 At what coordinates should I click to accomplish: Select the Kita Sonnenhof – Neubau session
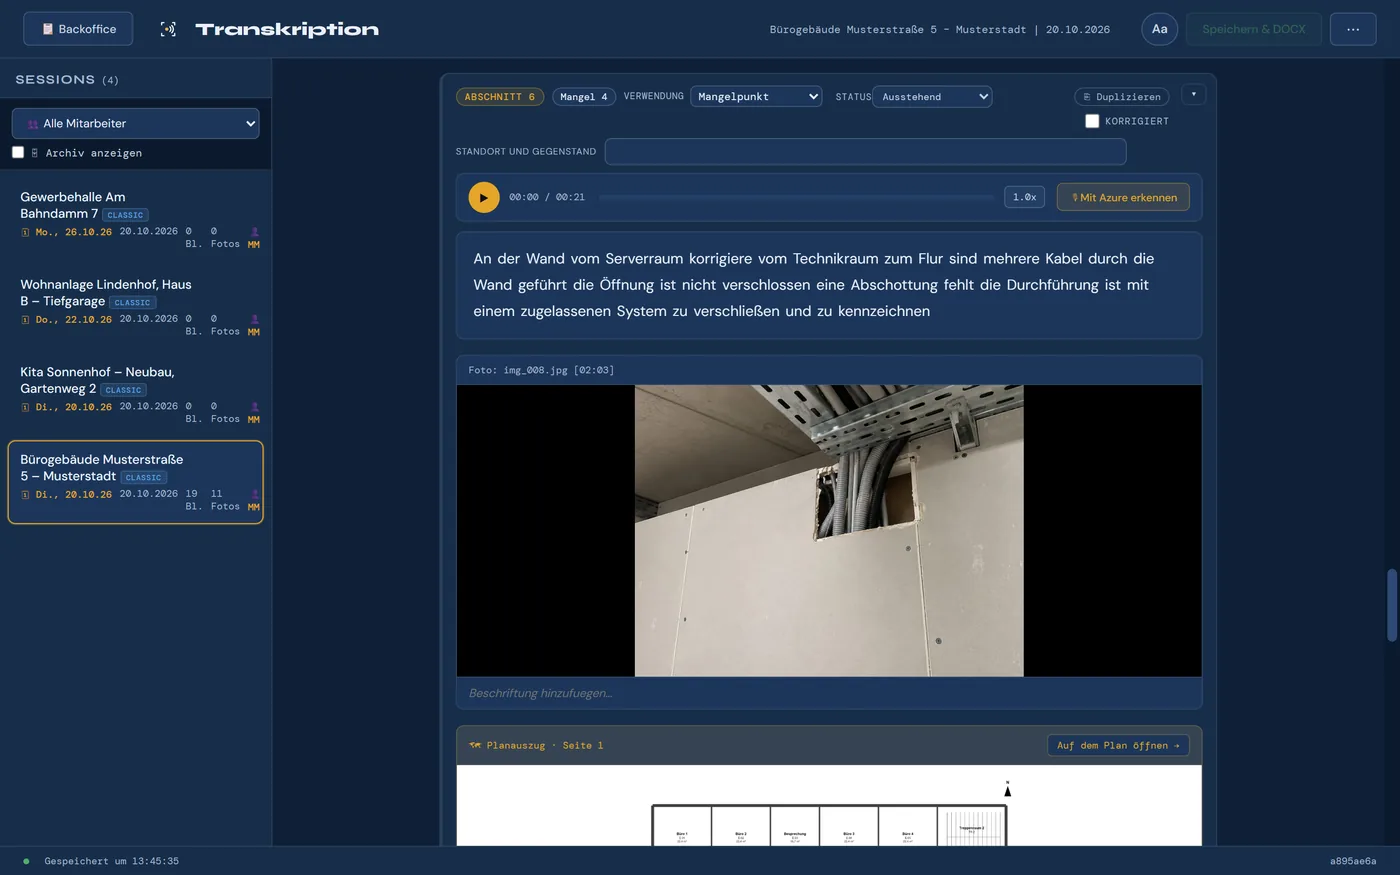[x=135, y=397]
